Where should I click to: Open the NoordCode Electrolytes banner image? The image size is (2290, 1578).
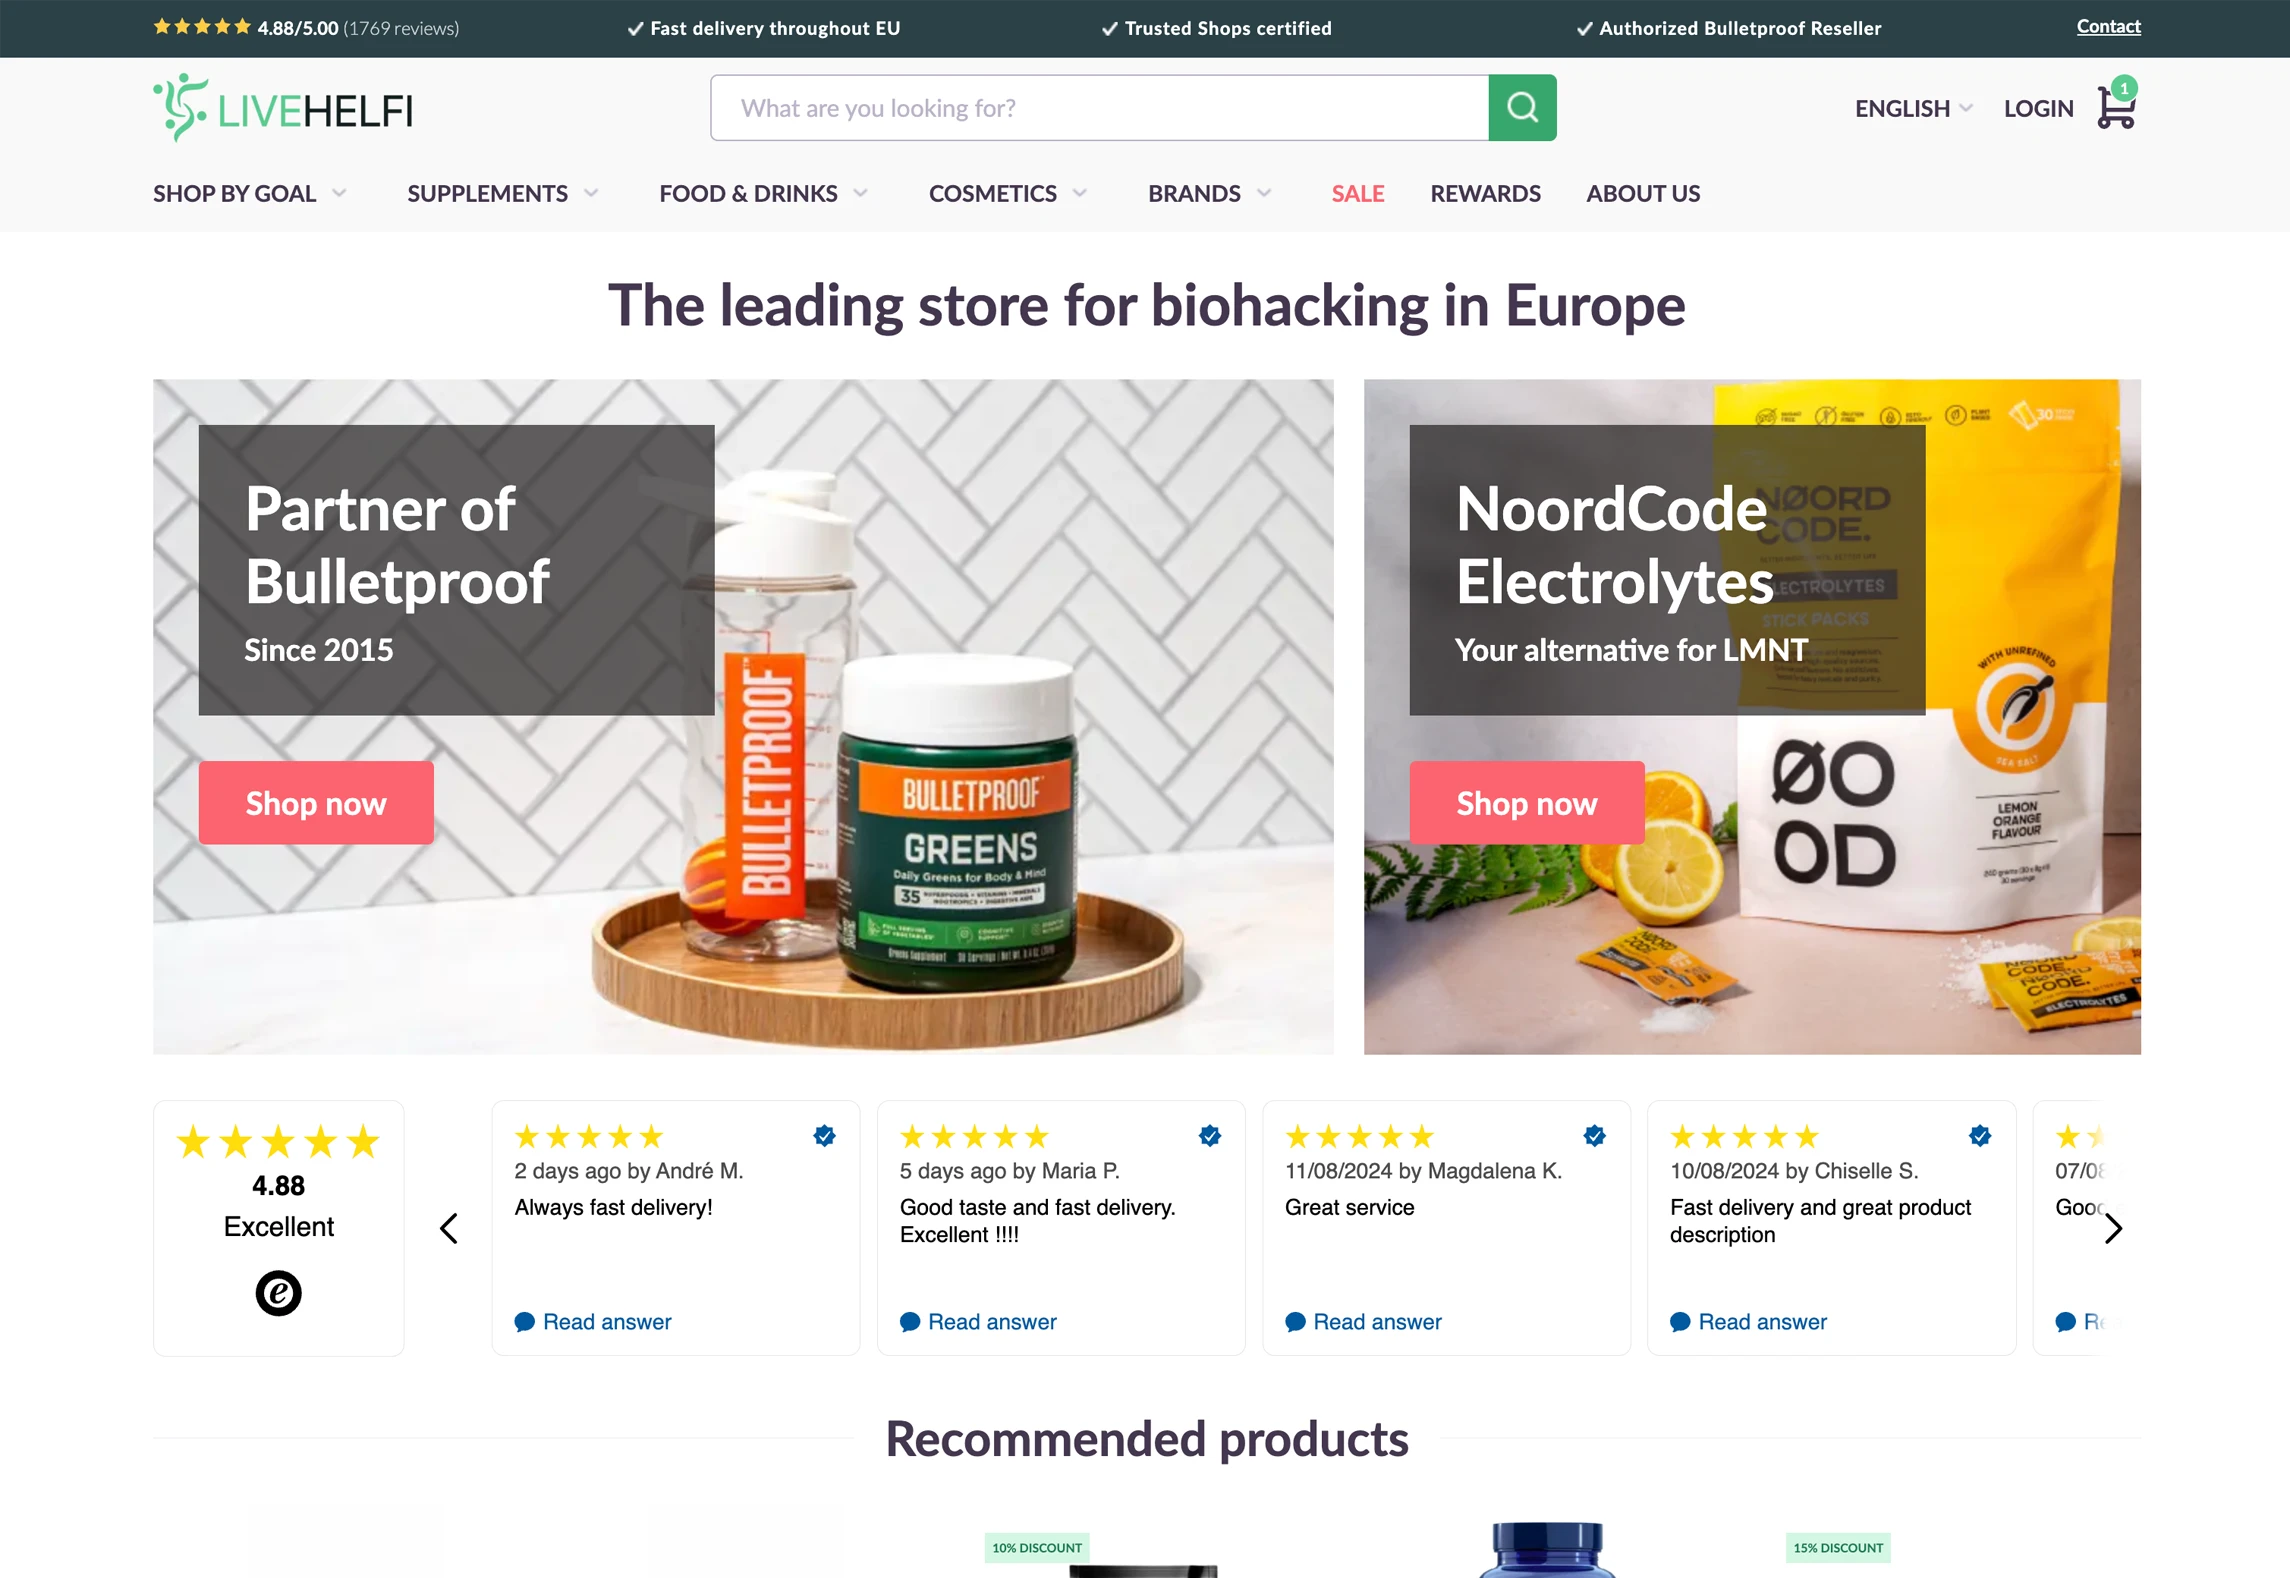1751,716
